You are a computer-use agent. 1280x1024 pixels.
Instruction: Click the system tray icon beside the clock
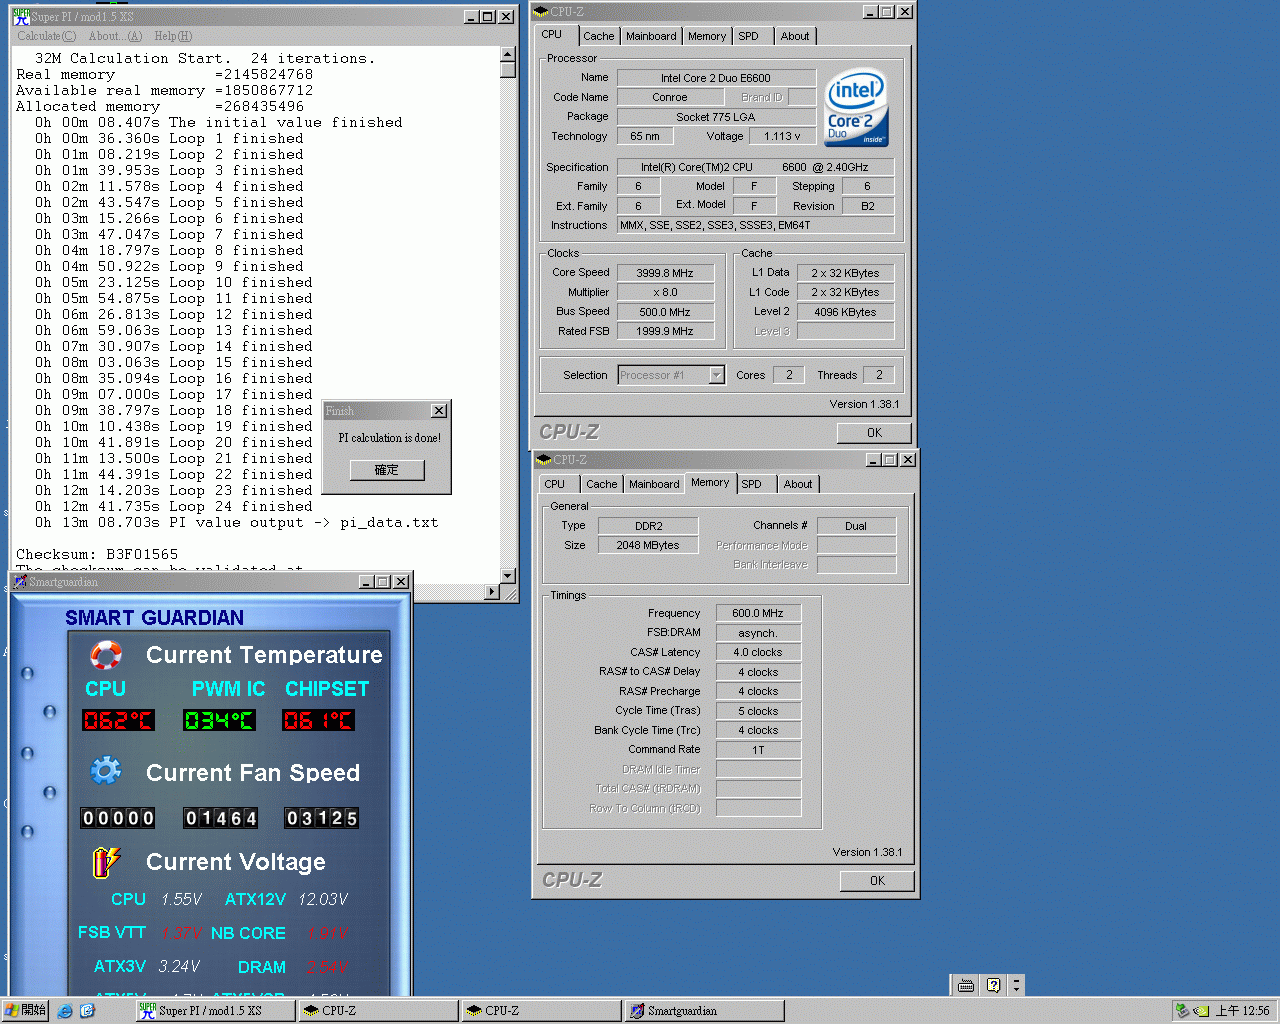(1201, 1011)
